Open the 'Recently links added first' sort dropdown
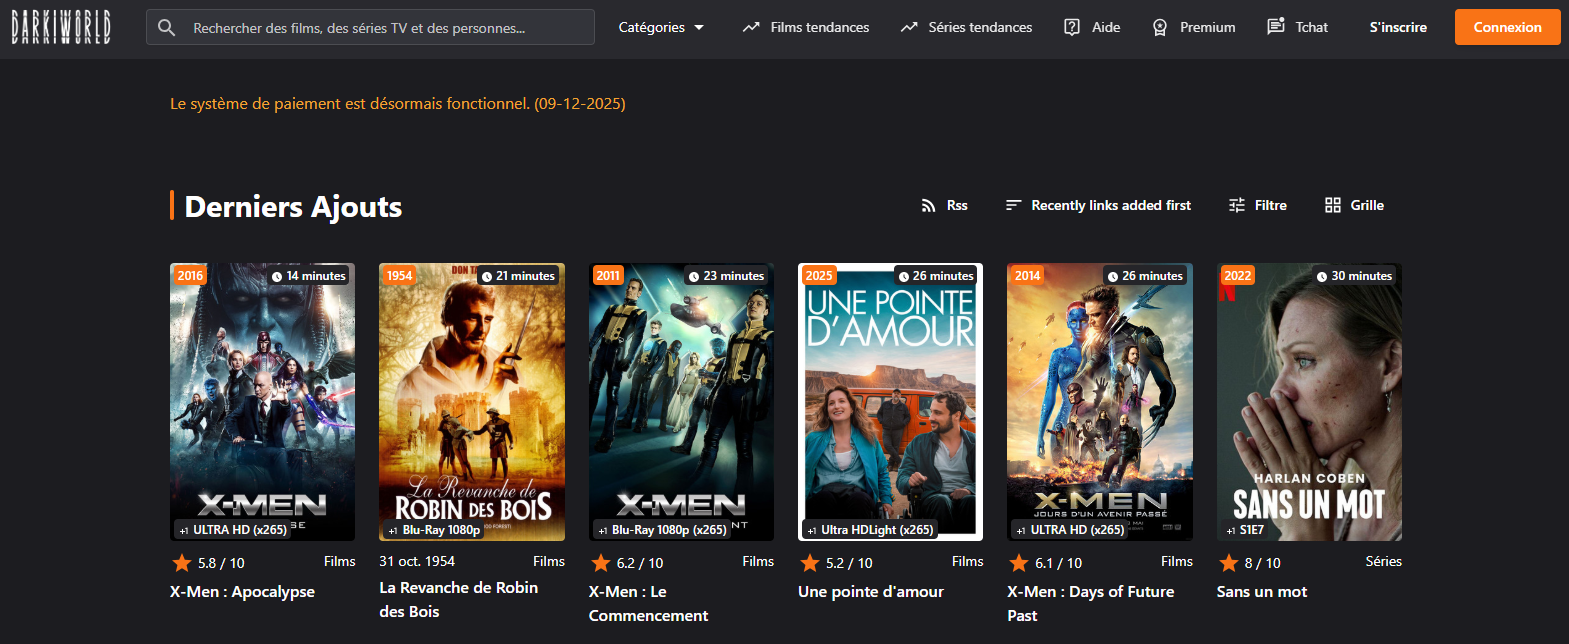Screen dimensions: 1569x644 (1098, 205)
